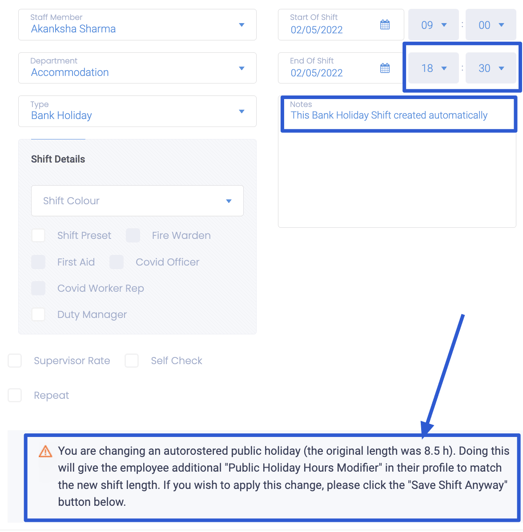Open the Department Accommodation dropdown
This screenshot has width=523, height=532.
(x=137, y=68)
